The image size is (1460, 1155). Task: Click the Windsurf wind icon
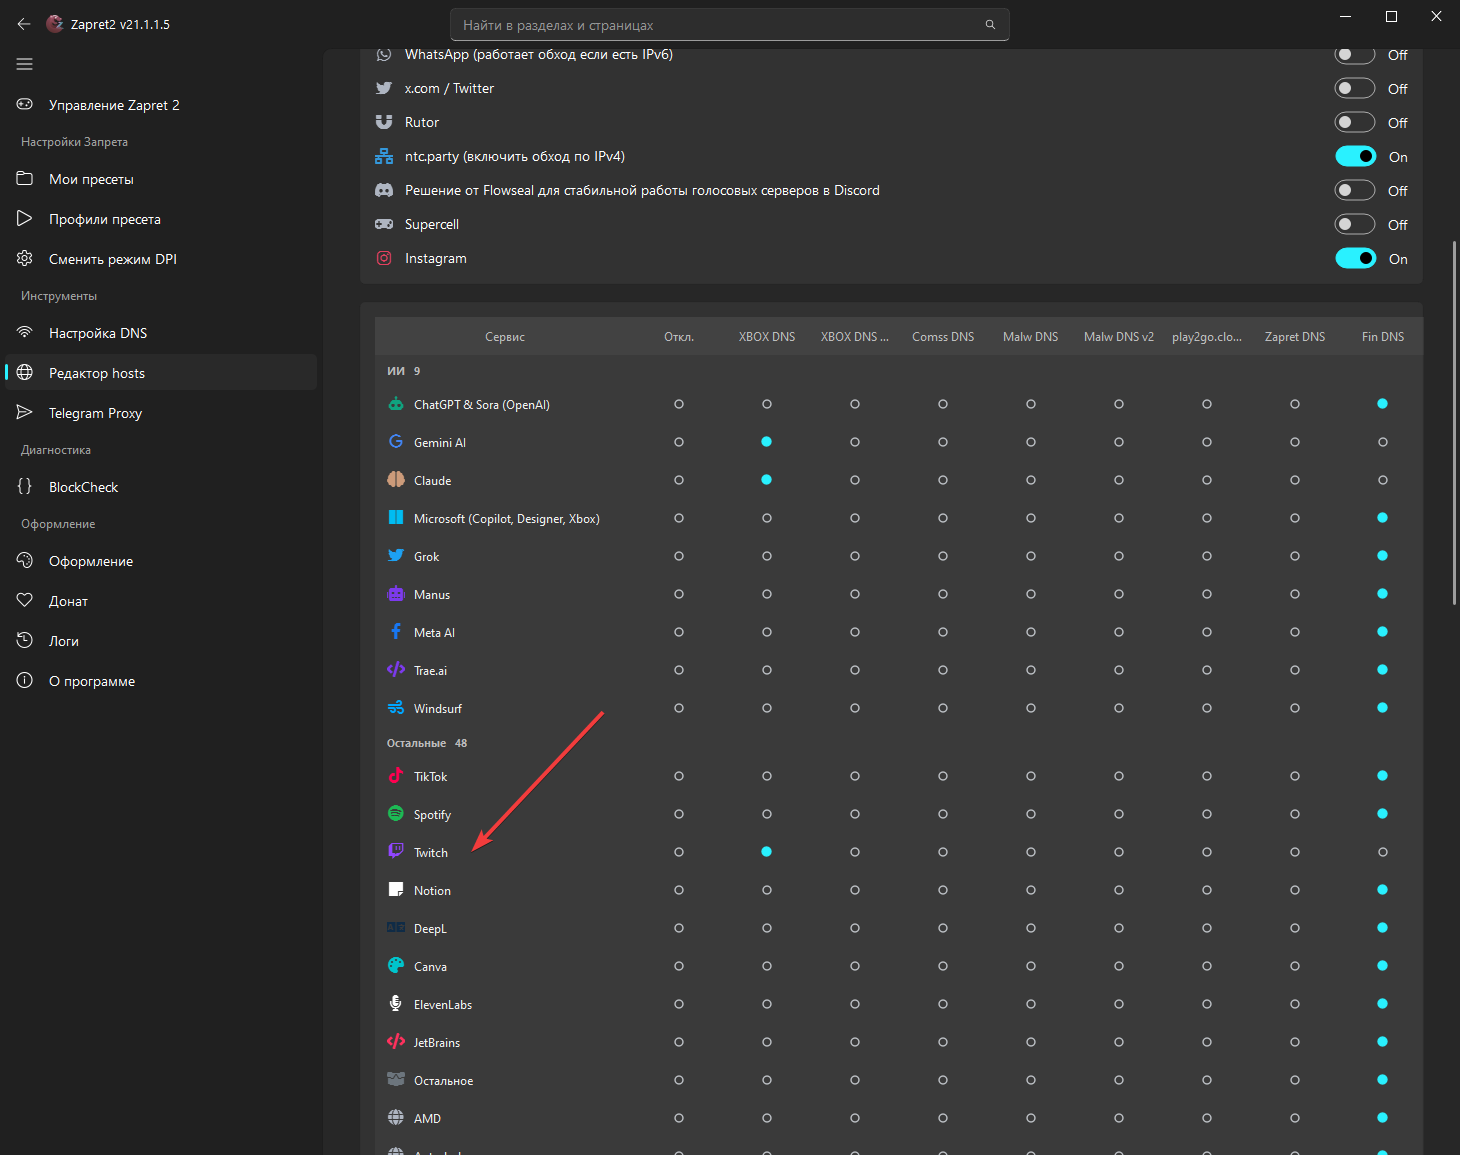[x=396, y=708]
